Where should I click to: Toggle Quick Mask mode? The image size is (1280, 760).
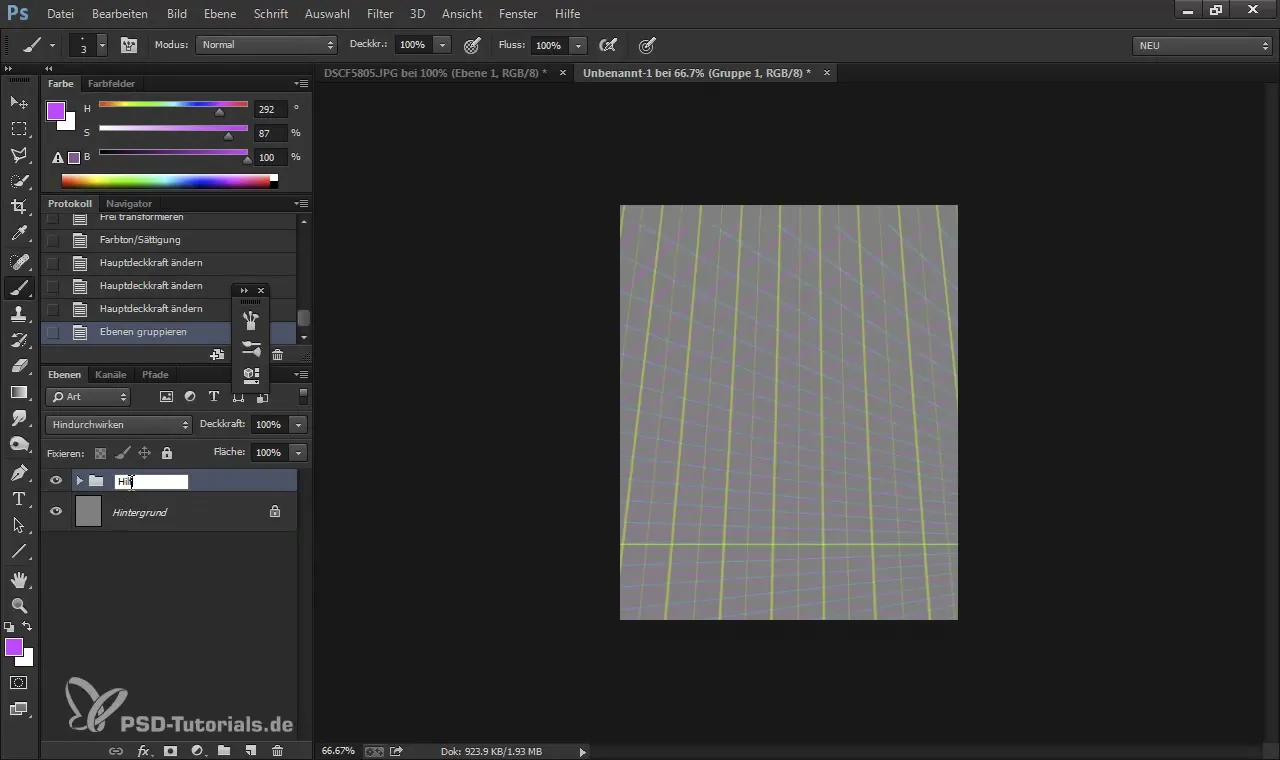(x=19, y=683)
